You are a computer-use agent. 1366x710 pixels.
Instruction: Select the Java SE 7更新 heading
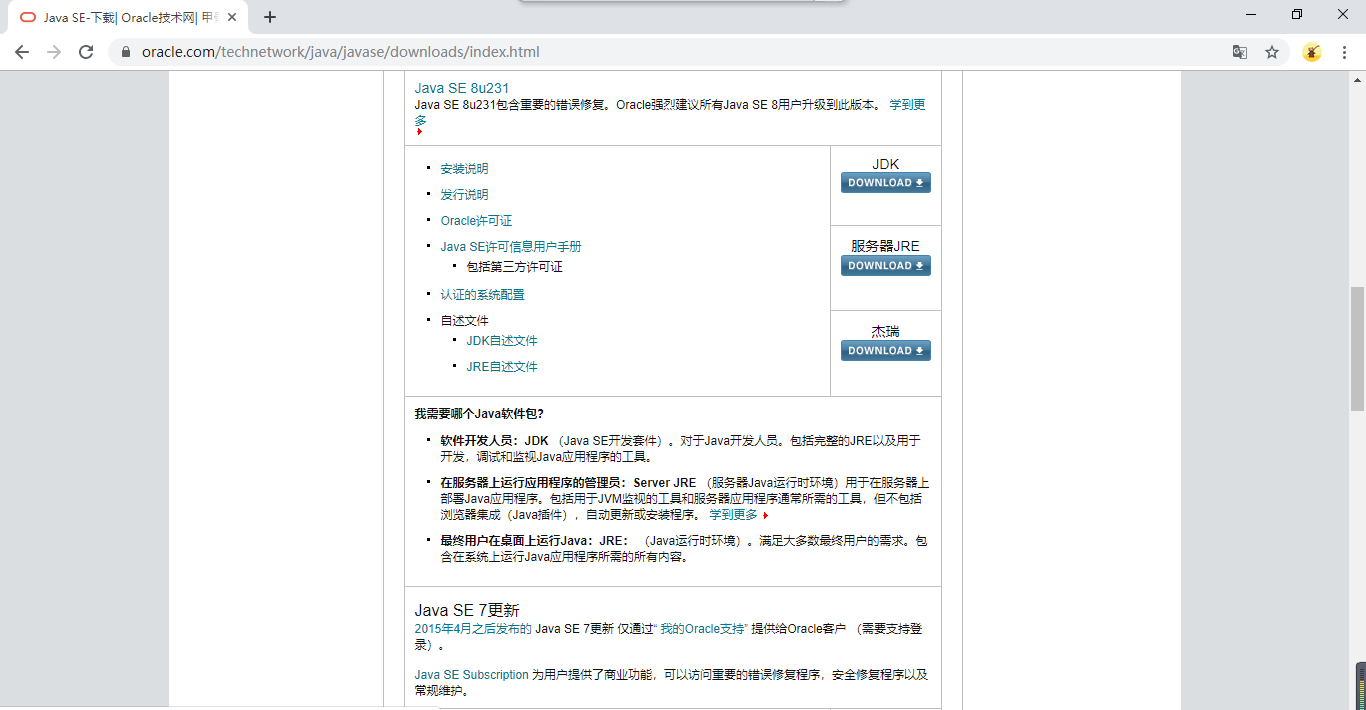tap(467, 610)
